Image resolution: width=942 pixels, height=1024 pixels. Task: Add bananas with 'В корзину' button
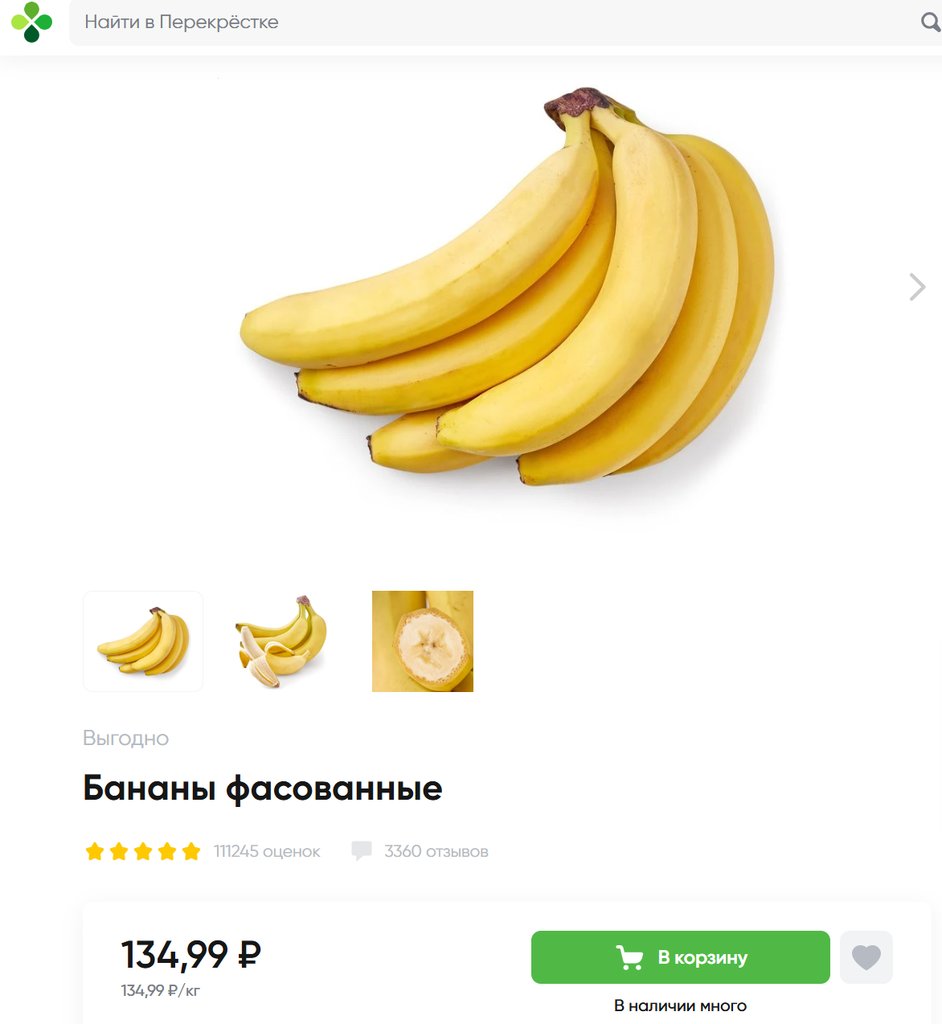(680, 957)
